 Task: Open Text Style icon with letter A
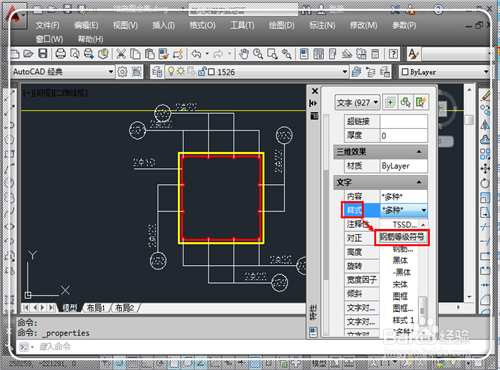coord(414,54)
